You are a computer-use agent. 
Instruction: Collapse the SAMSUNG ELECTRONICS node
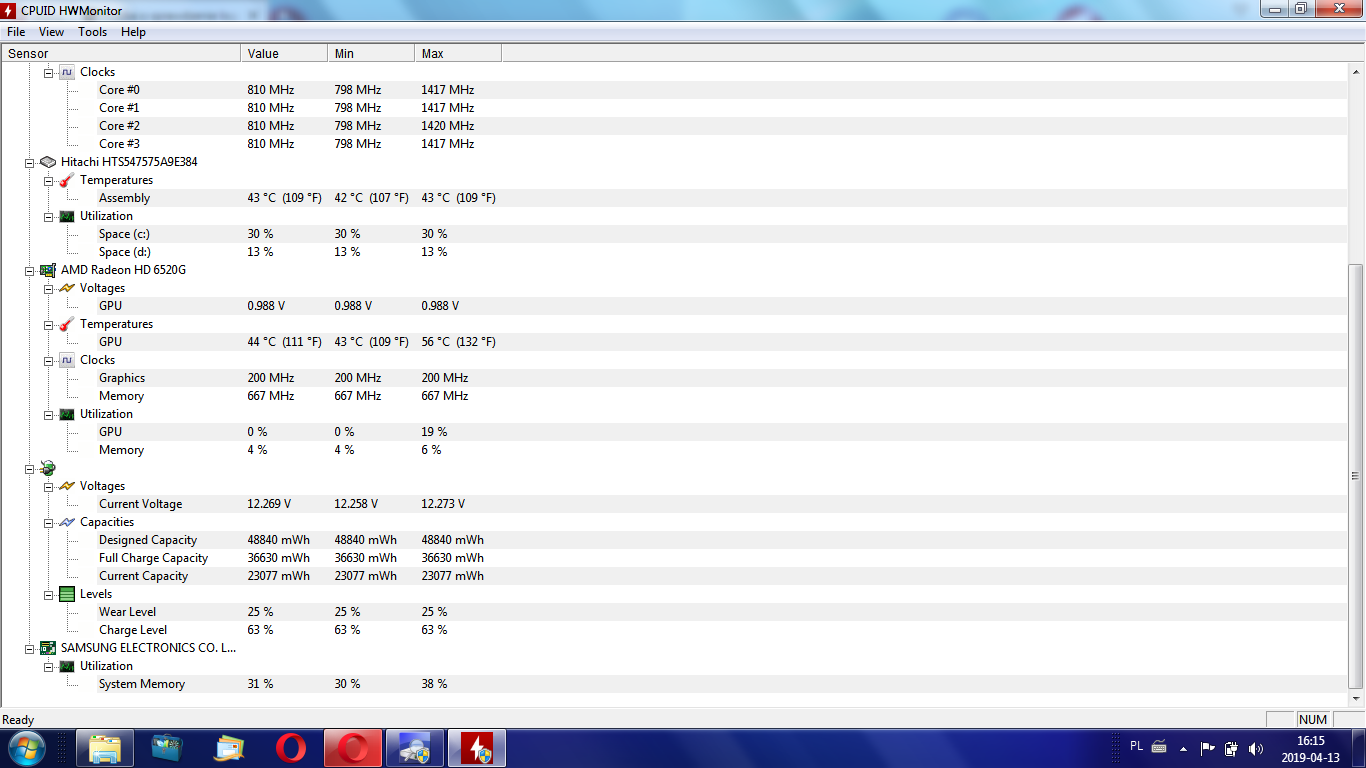pos(29,648)
